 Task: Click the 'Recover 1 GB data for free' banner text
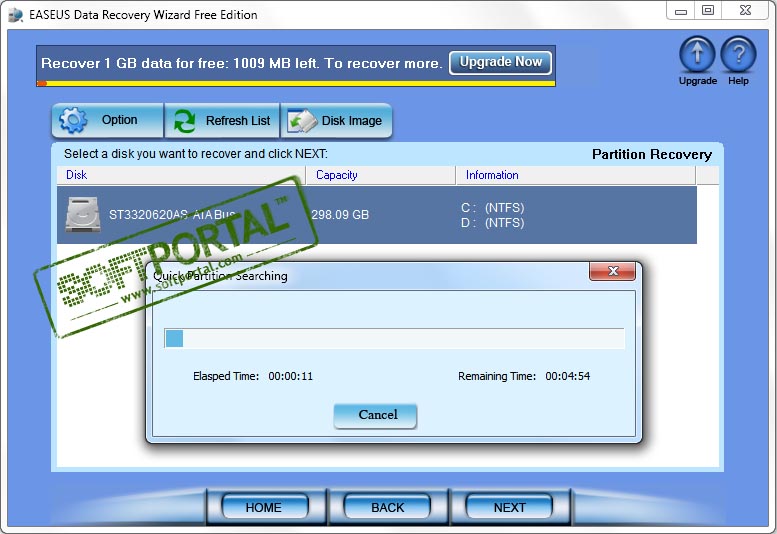[x=241, y=63]
